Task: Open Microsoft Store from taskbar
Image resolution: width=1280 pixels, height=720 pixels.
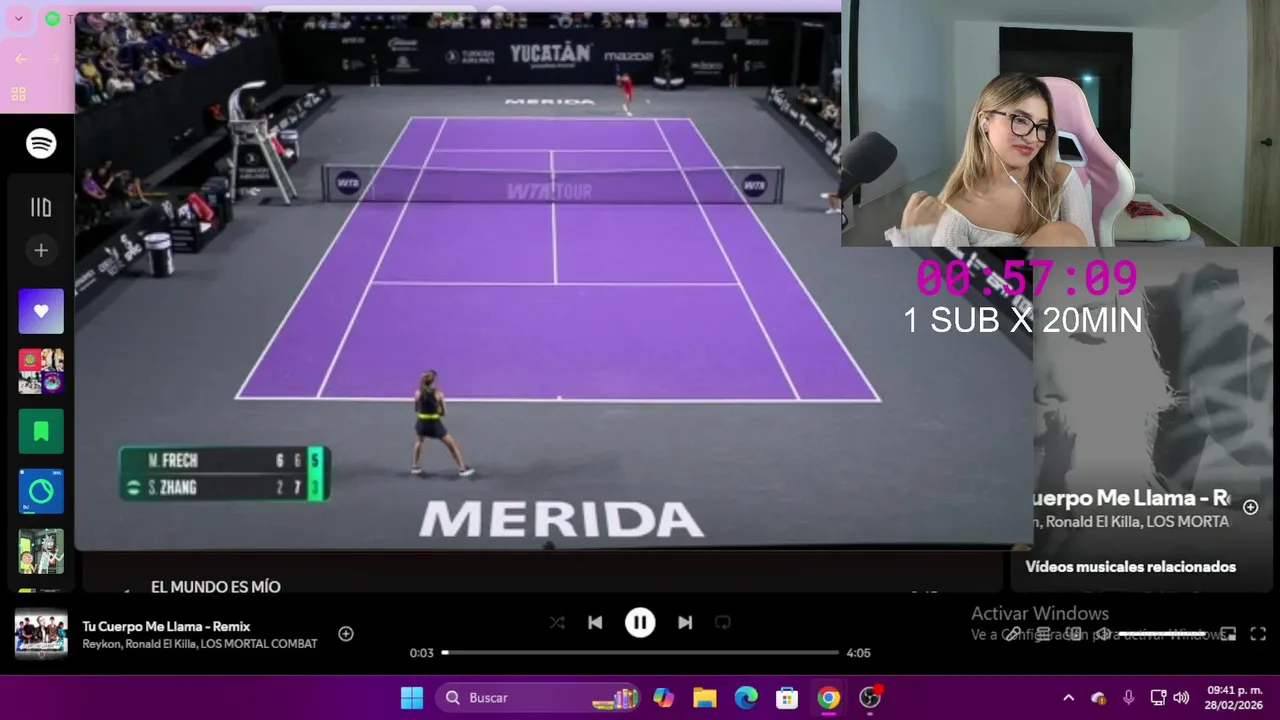Action: [x=787, y=698]
